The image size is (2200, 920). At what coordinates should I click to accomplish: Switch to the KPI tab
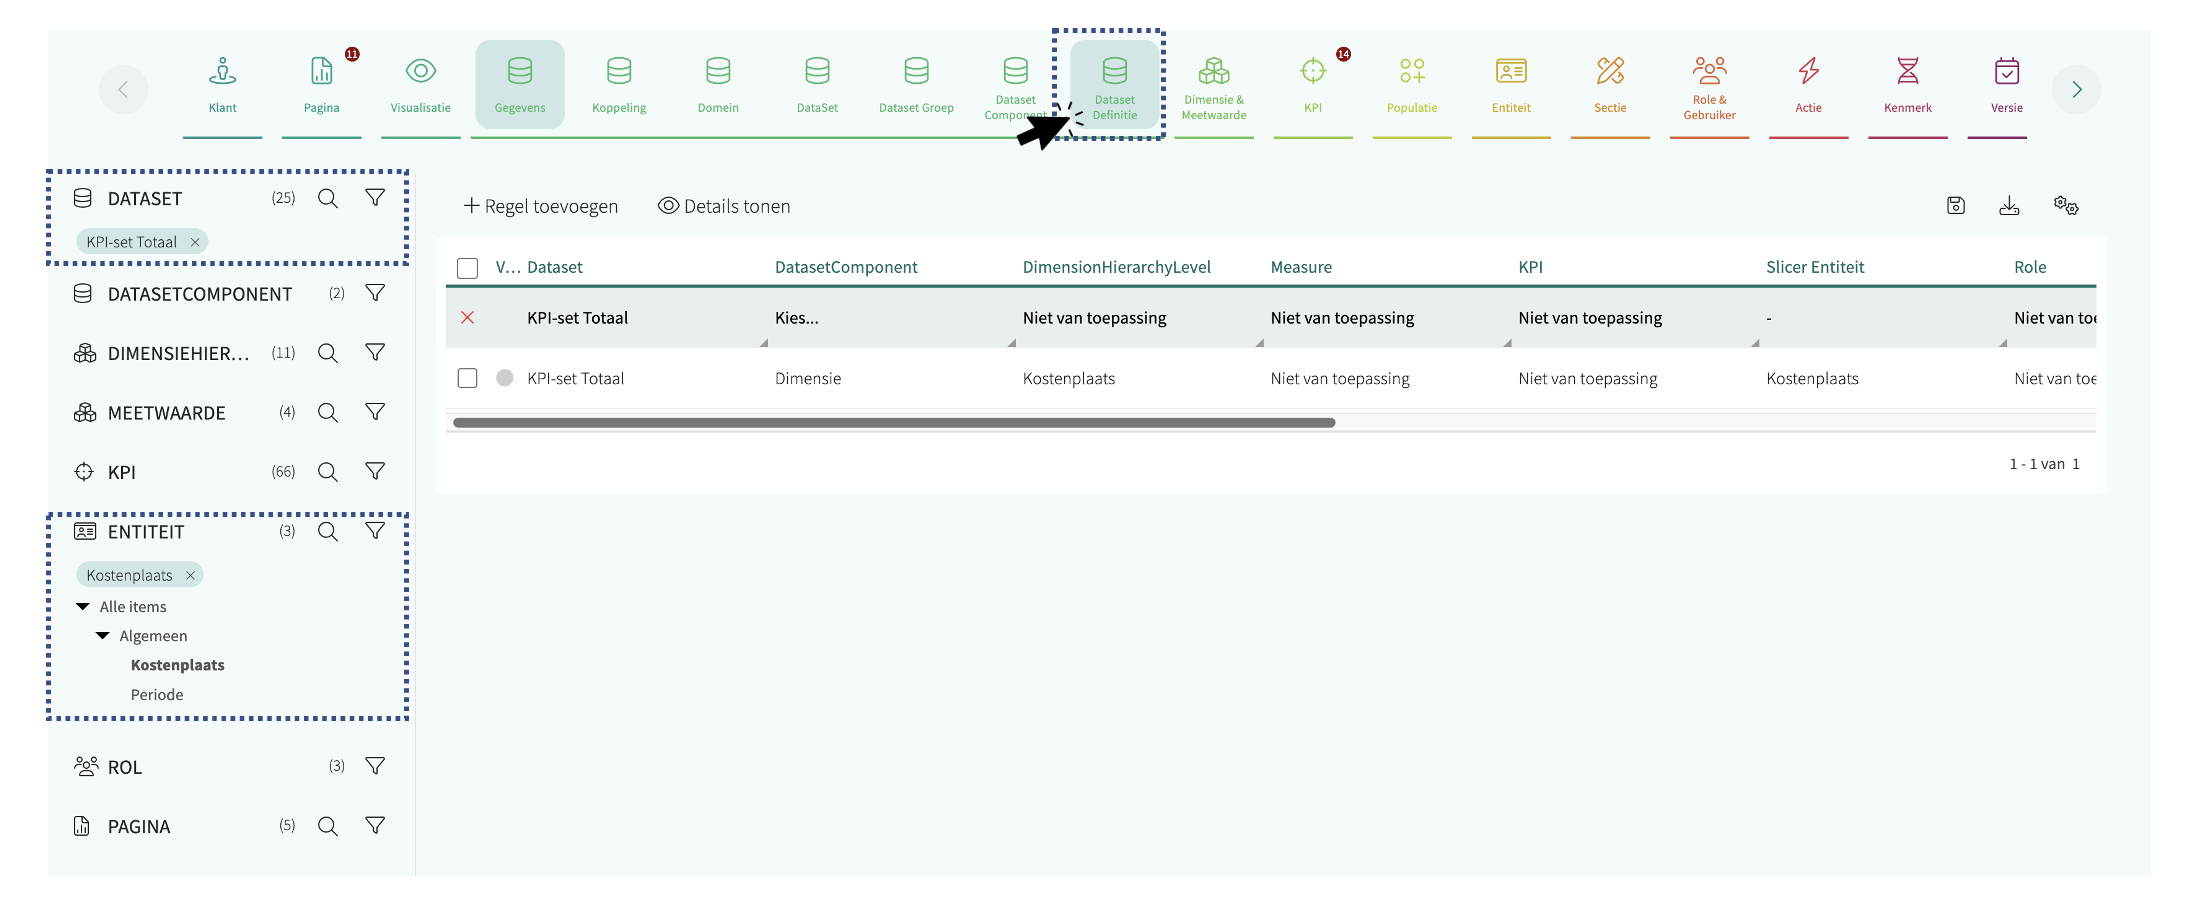pos(1313,86)
